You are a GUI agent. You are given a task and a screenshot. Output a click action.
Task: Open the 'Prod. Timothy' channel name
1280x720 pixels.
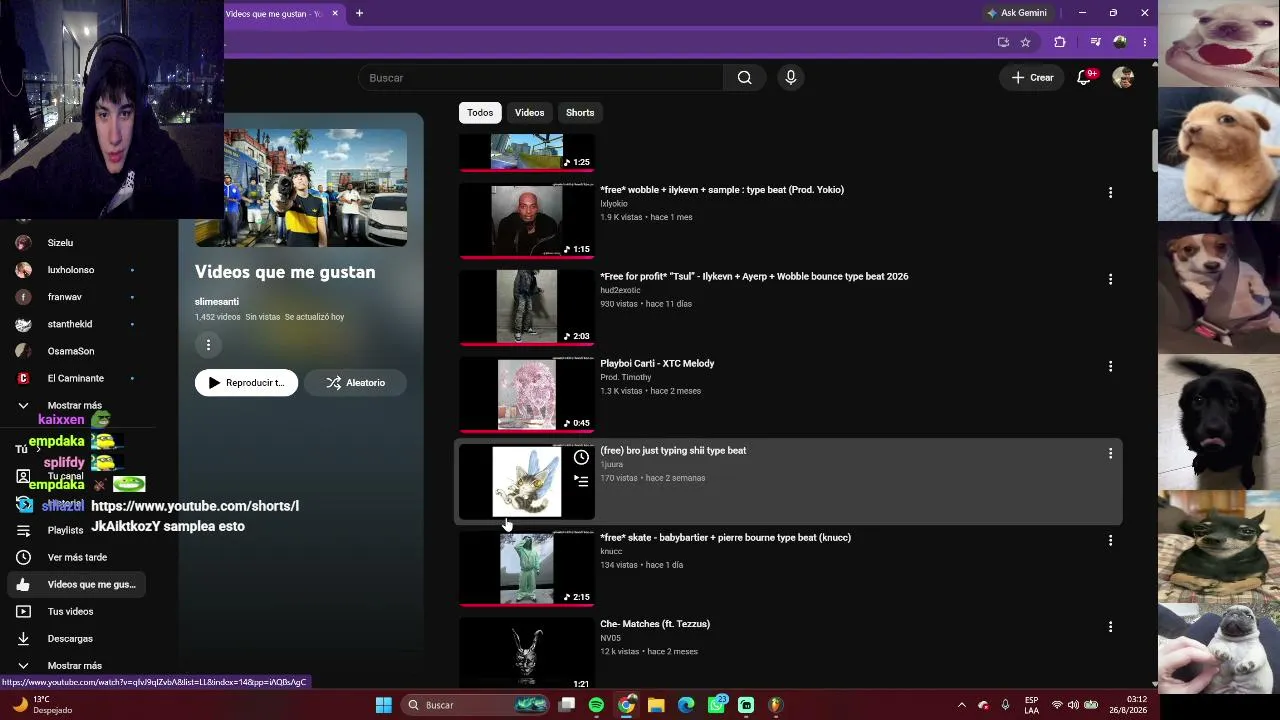point(626,377)
